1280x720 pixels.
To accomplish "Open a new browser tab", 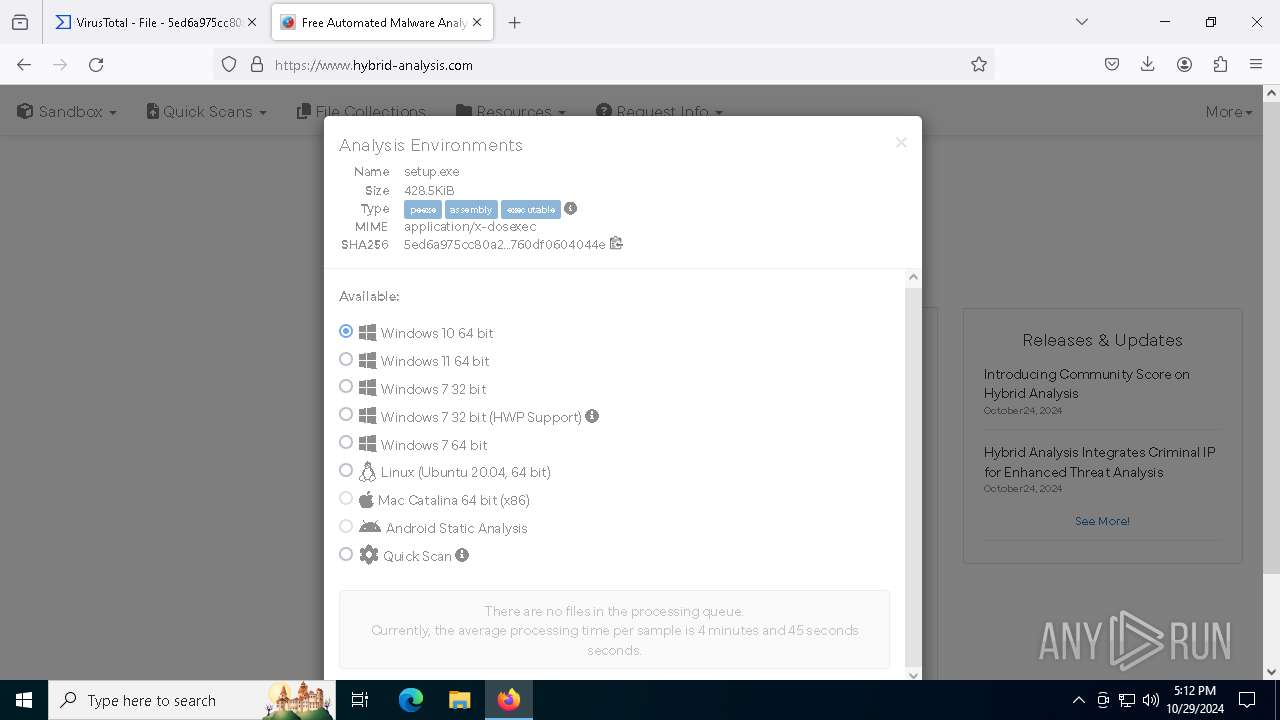I will 515,22.
